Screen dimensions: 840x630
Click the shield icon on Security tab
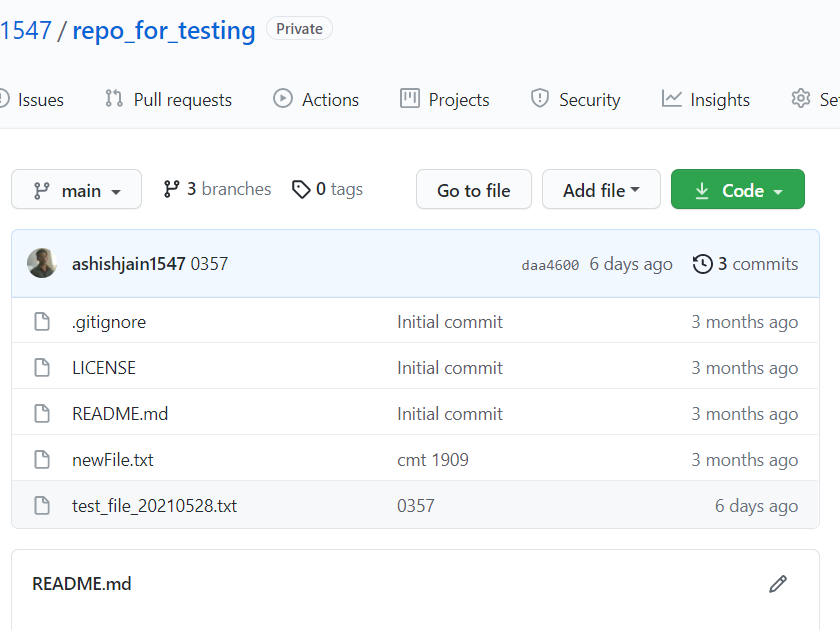click(x=540, y=98)
